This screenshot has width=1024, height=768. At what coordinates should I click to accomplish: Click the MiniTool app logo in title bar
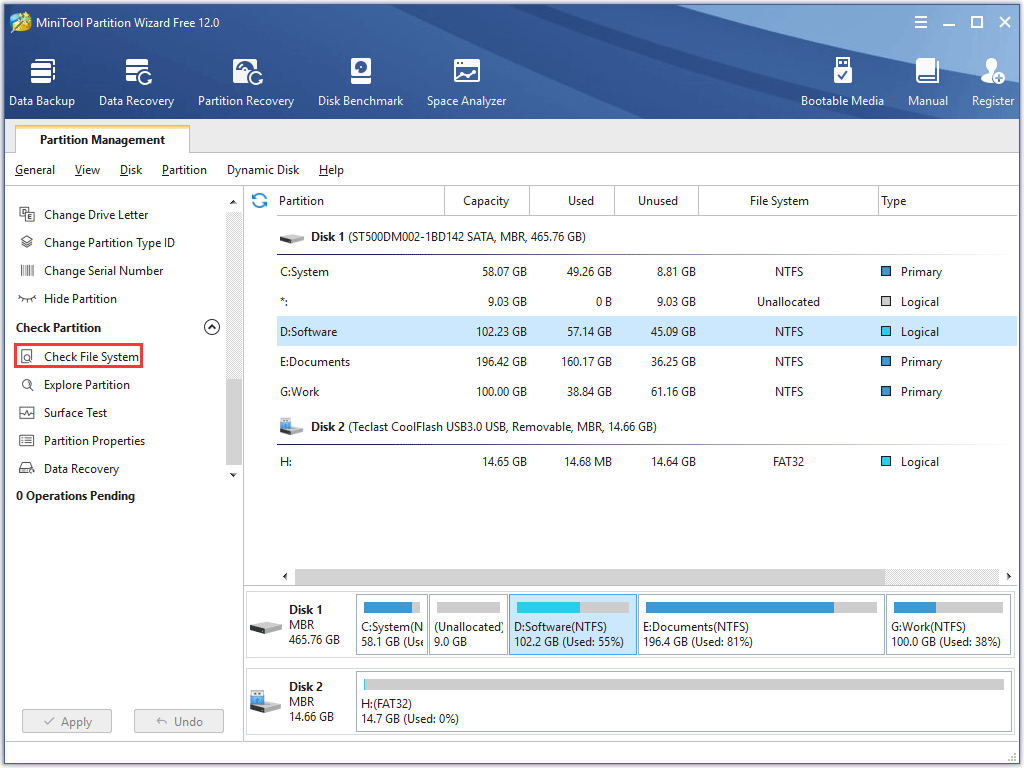pyautogui.click(x=20, y=22)
